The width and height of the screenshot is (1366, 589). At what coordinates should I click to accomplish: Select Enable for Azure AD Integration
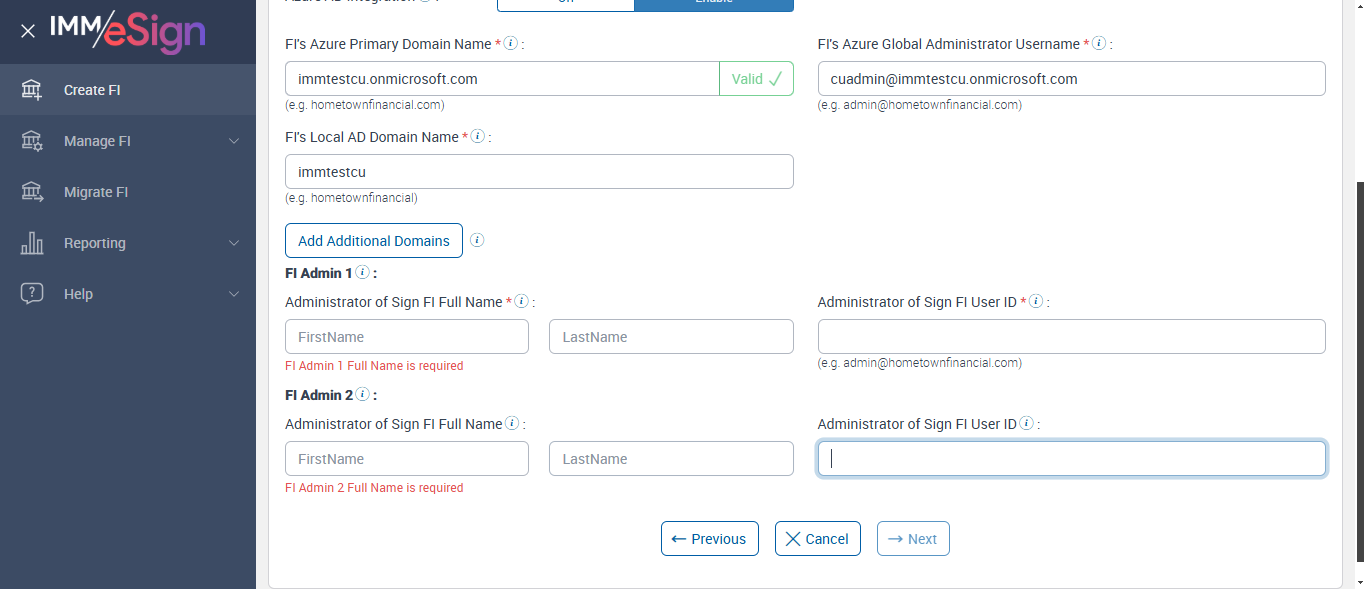tap(713, 4)
